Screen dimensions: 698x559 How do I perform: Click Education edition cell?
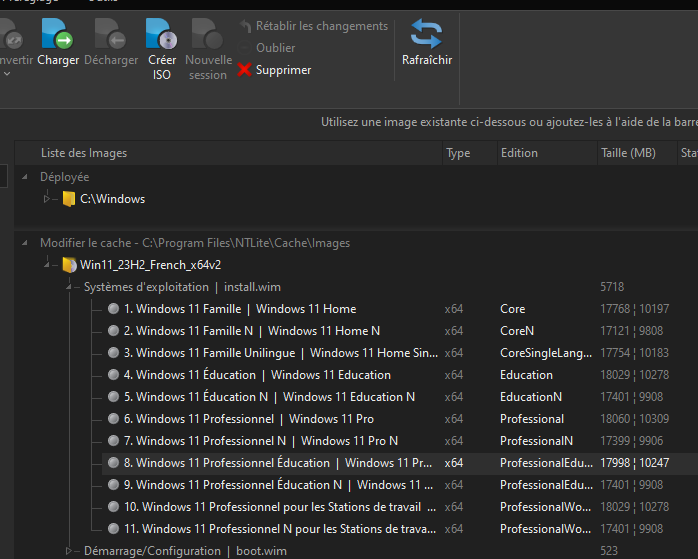(x=526, y=375)
